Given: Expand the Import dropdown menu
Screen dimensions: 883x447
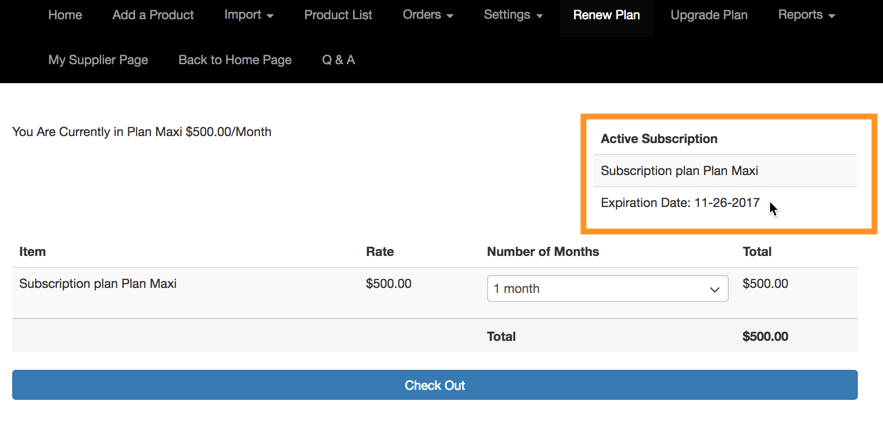Looking at the screenshot, I should [x=249, y=15].
